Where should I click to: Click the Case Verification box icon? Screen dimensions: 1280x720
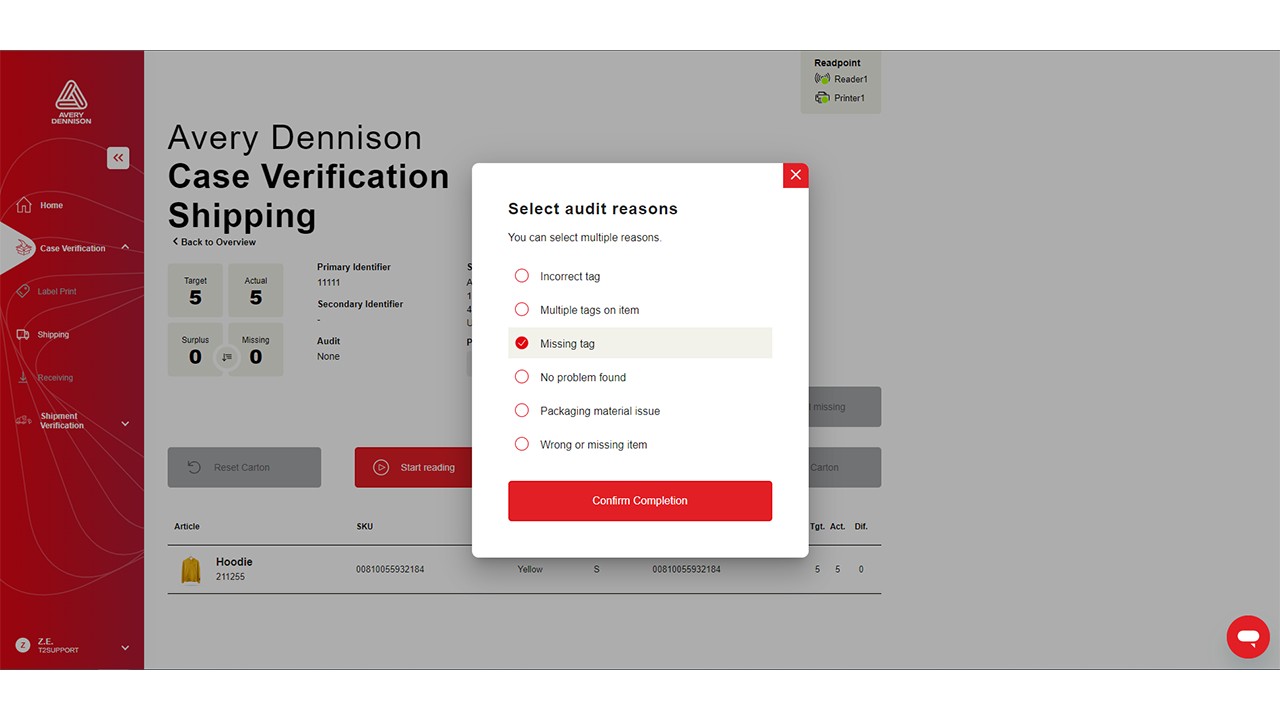click(x=24, y=248)
